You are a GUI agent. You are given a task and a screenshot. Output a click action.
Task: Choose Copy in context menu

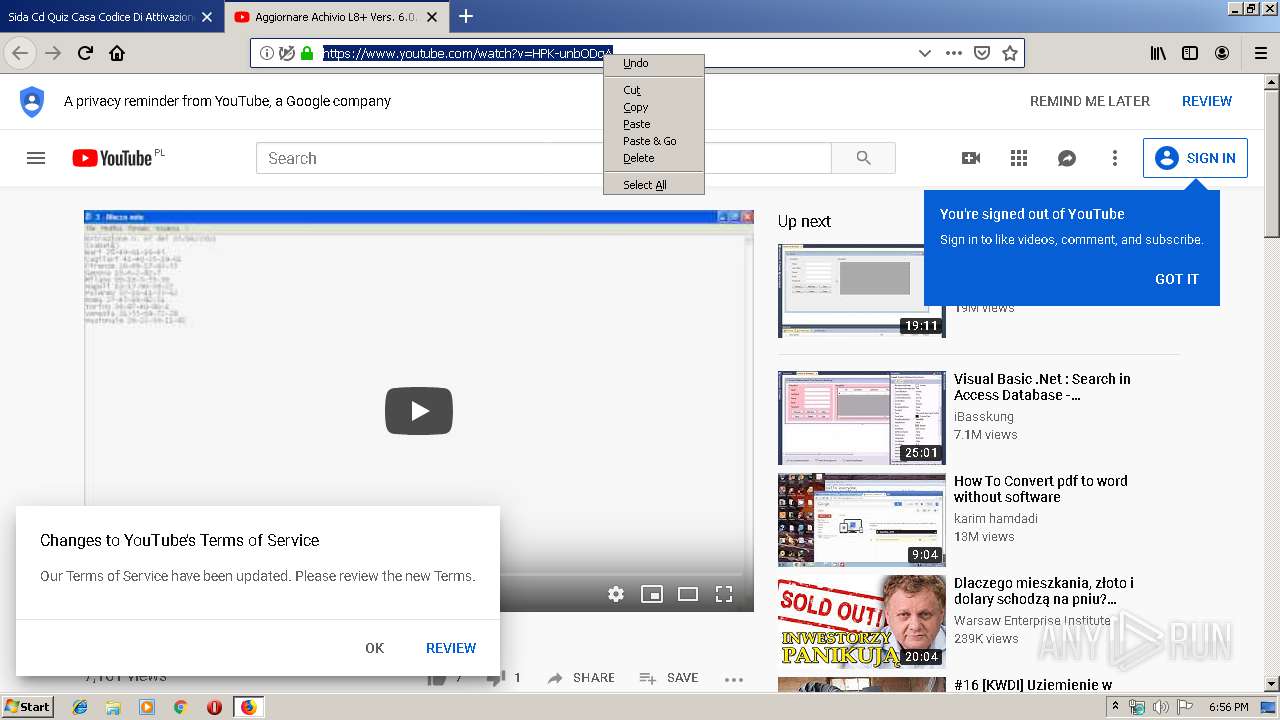point(654,107)
